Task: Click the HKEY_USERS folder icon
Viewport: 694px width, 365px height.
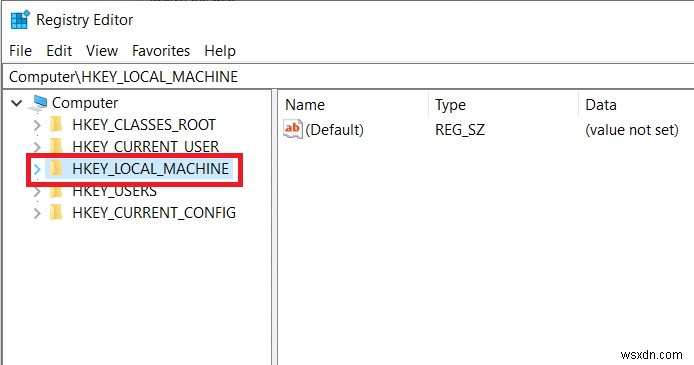Action: pos(56,191)
